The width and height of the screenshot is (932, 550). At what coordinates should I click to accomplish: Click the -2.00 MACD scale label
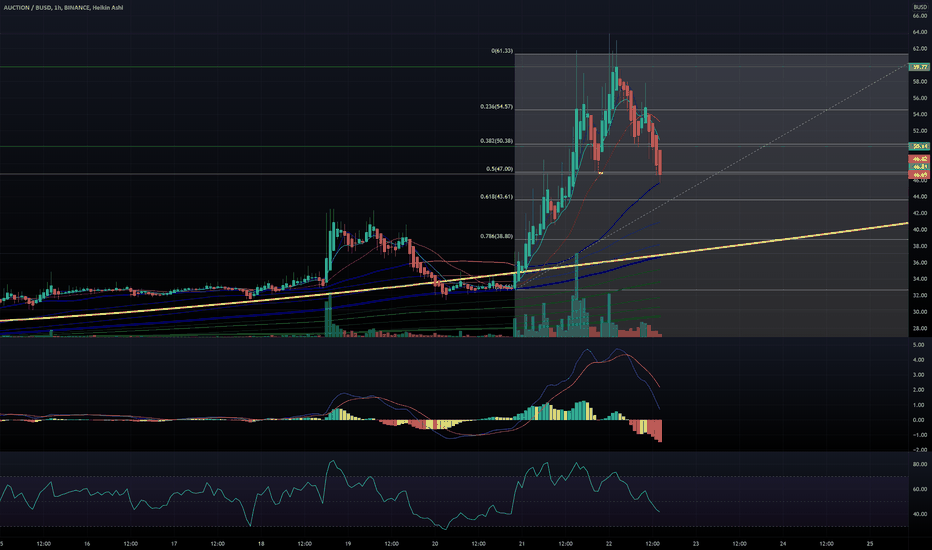tap(918, 450)
